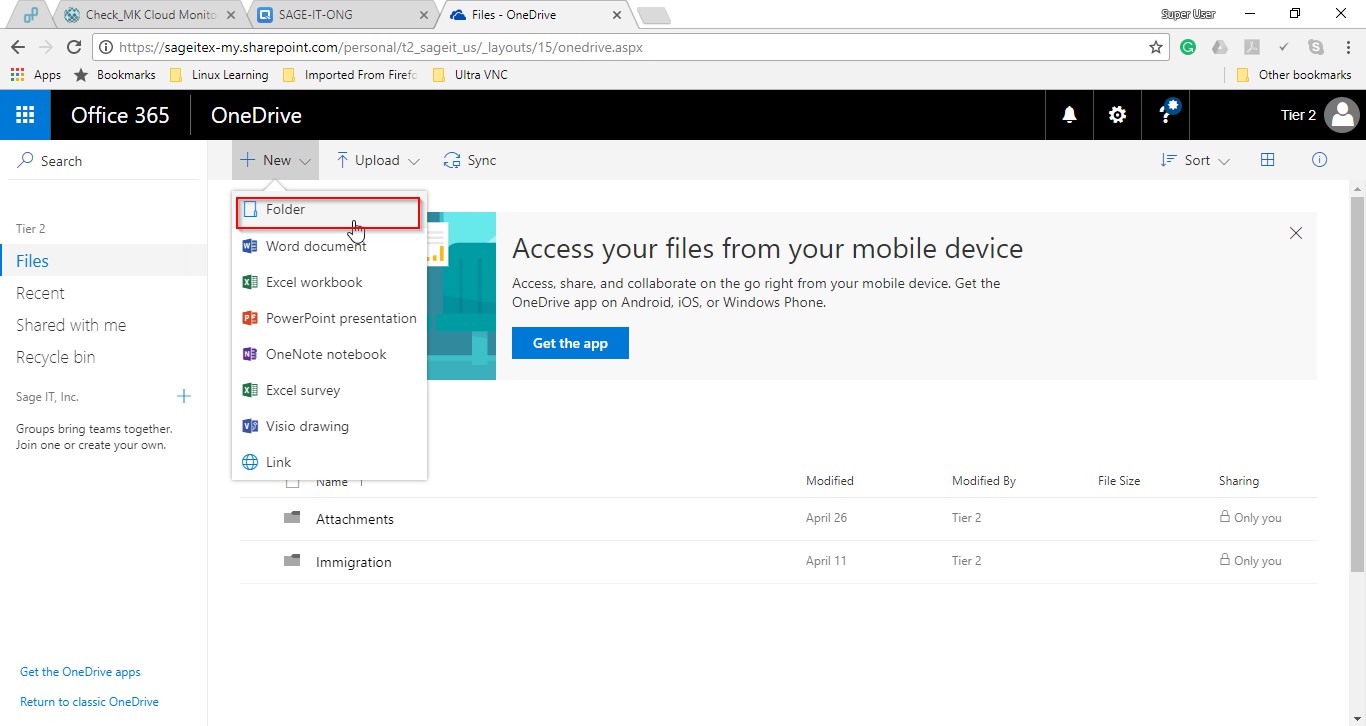Viewport: 1366px width, 726px height.
Task: Click the help question mark icon
Action: tap(1166, 115)
